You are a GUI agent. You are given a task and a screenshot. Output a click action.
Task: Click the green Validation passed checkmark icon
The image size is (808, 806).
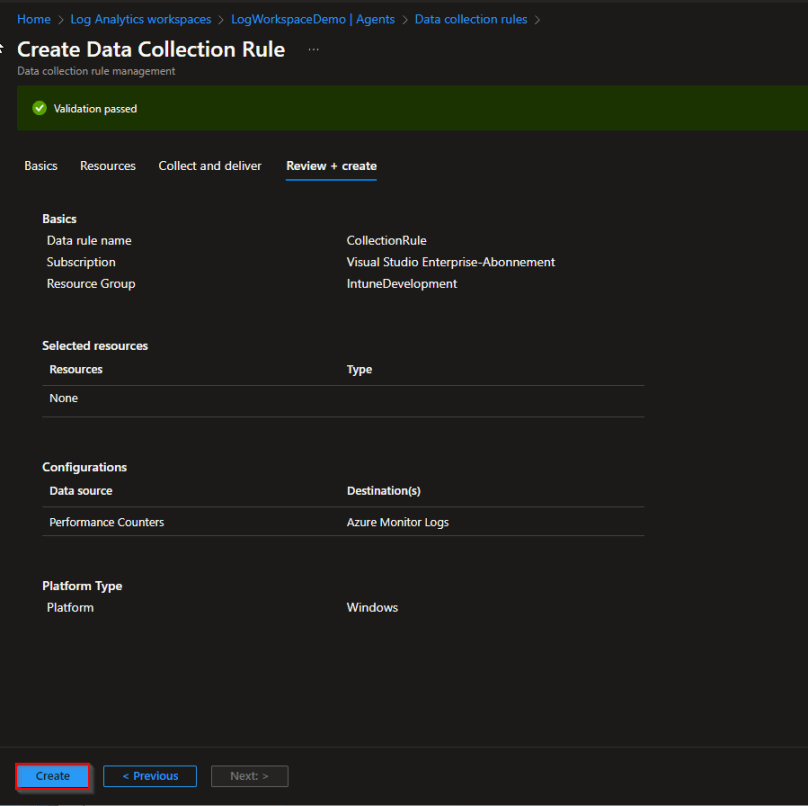click(39, 107)
